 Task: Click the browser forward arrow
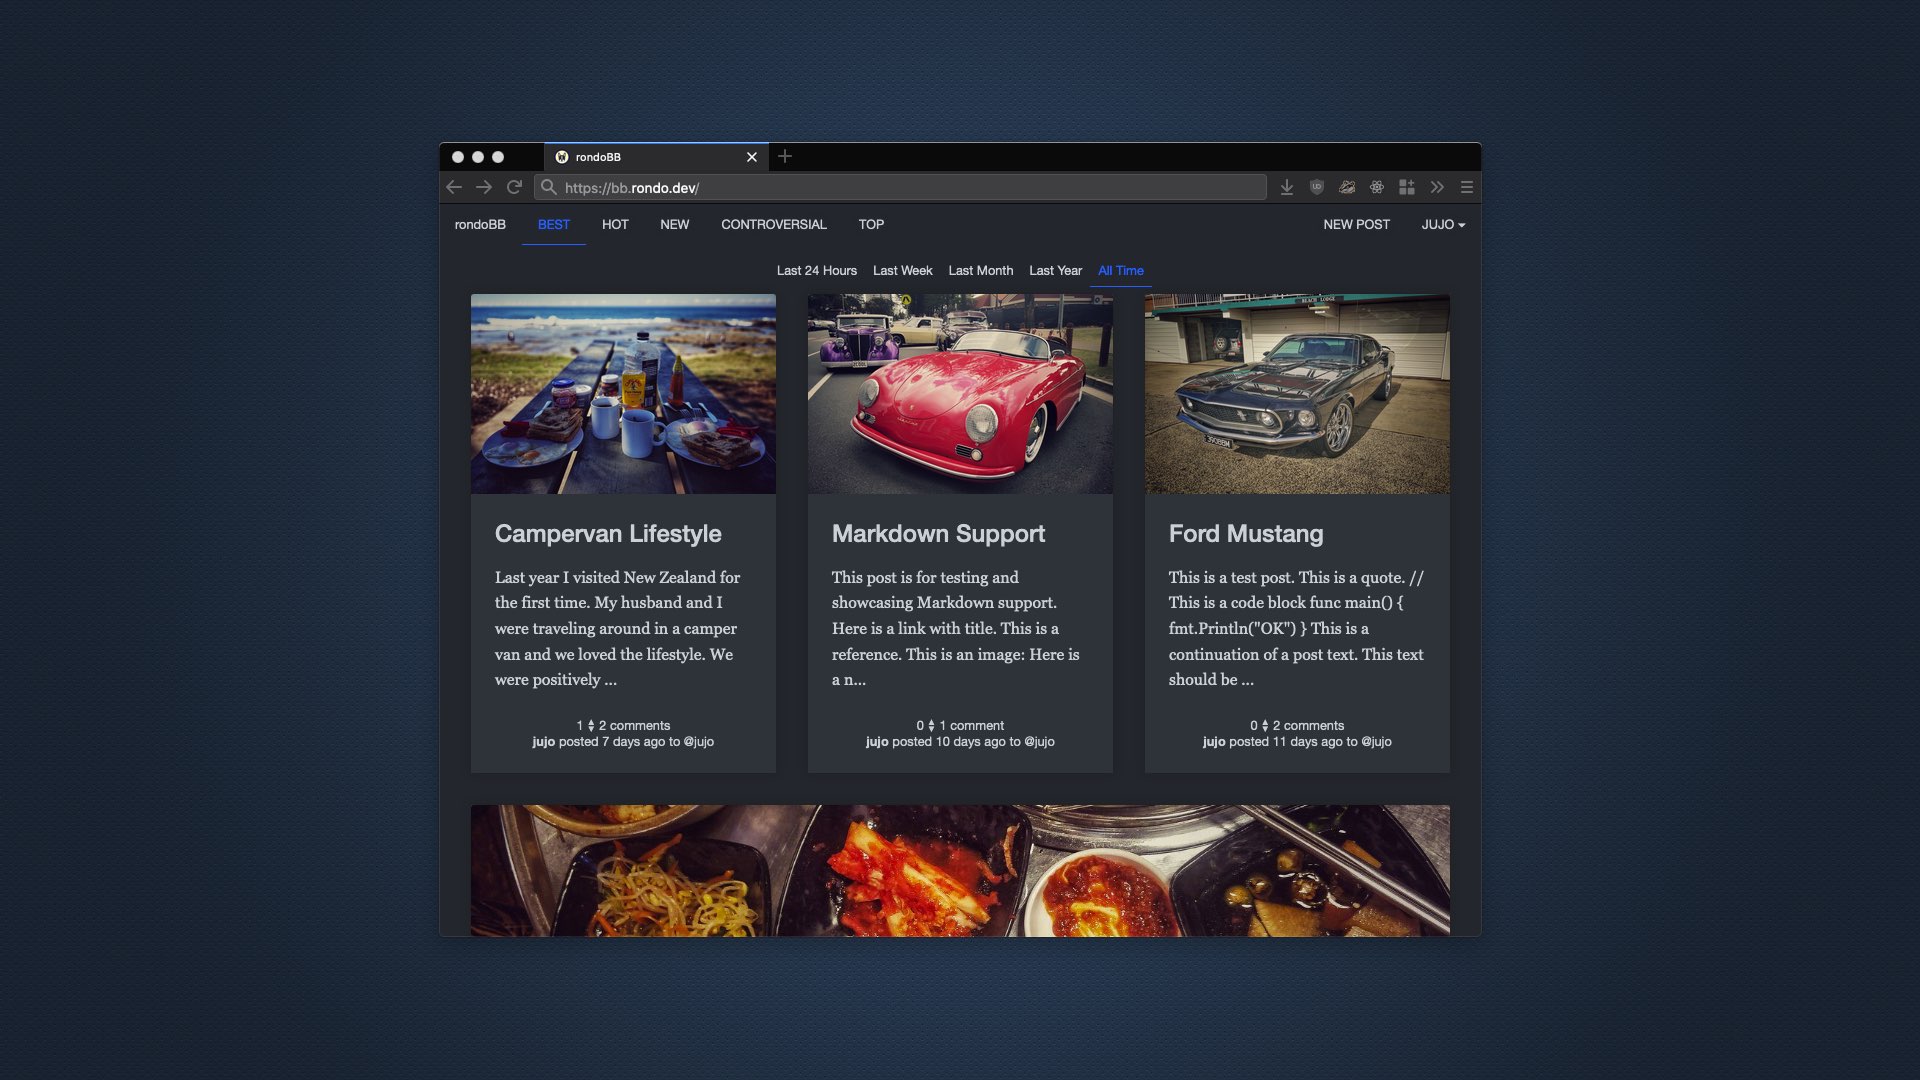484,187
